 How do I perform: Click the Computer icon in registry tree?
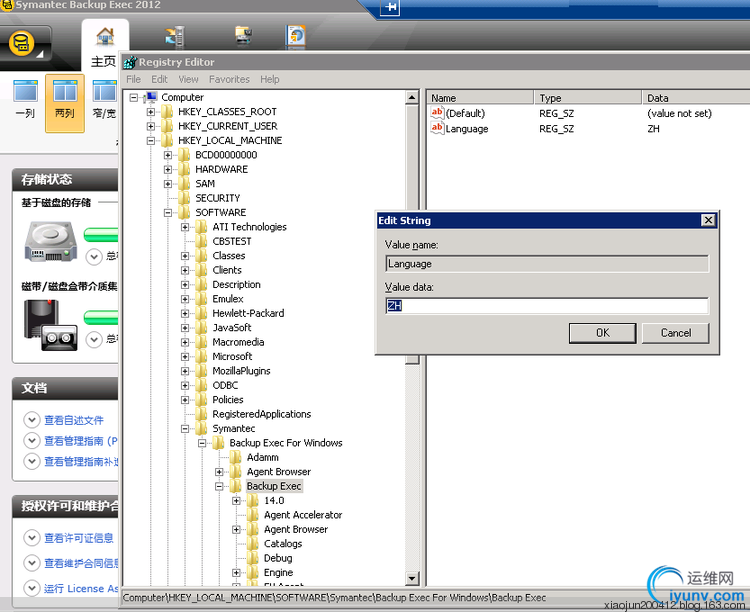click(151, 97)
